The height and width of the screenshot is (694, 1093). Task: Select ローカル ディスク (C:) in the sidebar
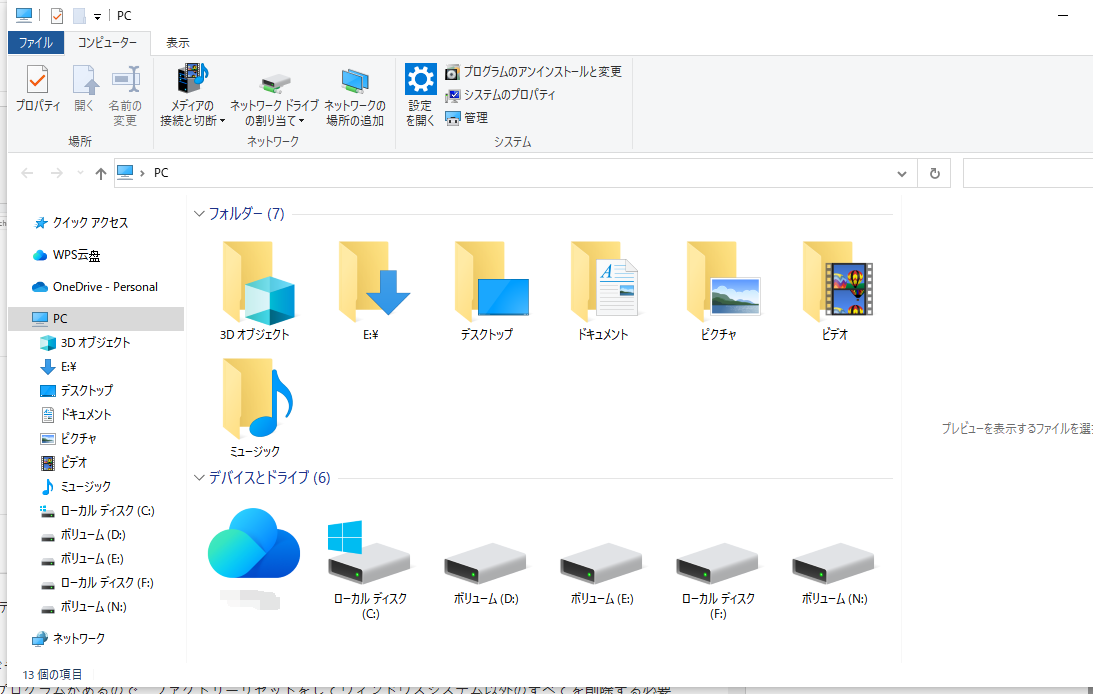[105, 510]
